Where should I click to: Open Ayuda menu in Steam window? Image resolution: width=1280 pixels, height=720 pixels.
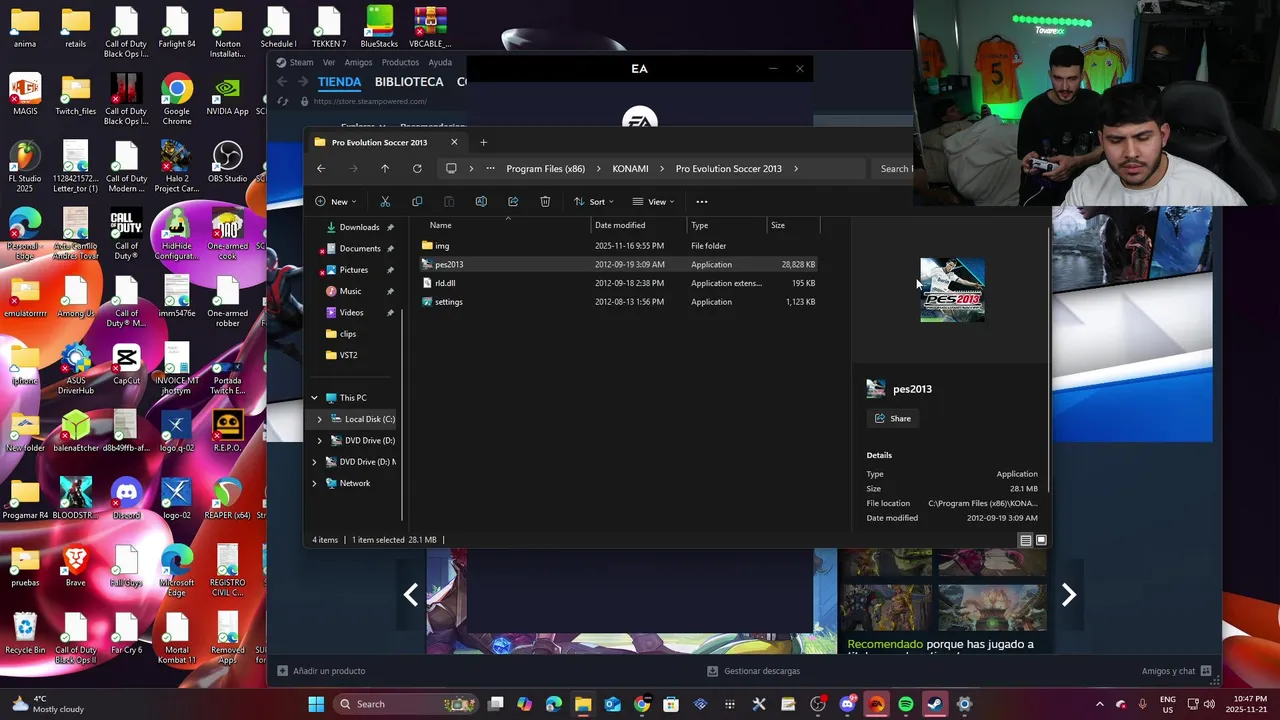(440, 62)
